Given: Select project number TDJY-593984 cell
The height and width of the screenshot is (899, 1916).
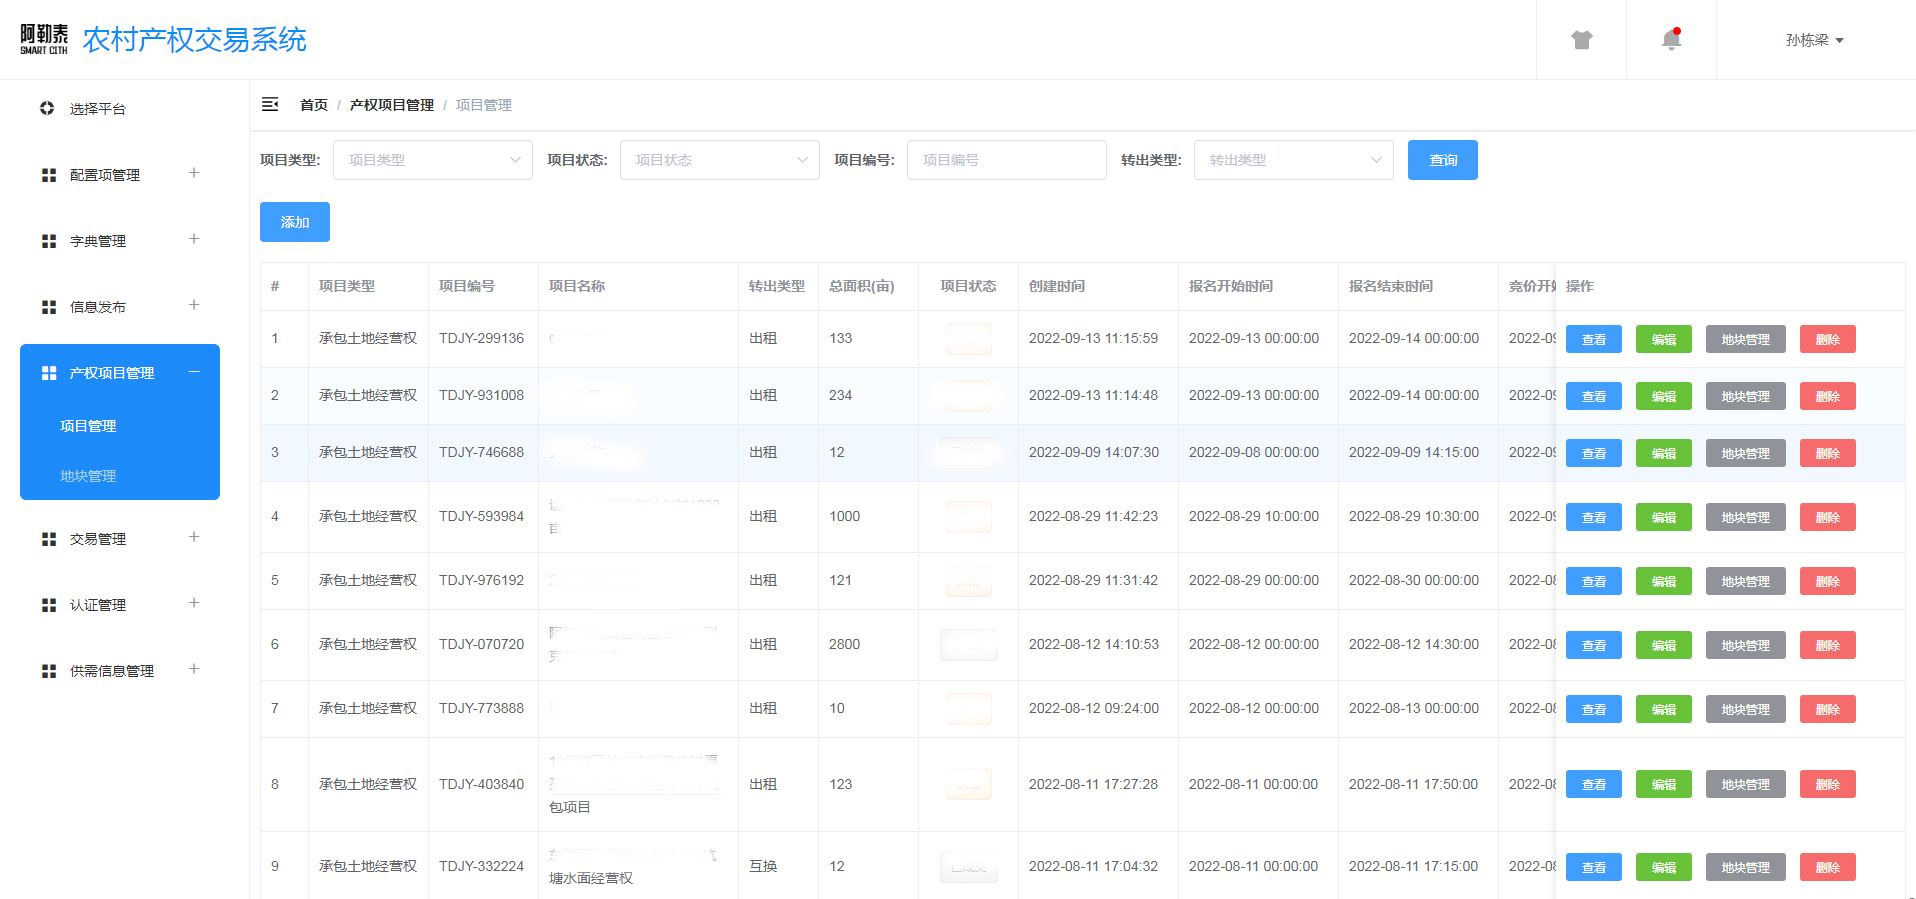Looking at the screenshot, I should coord(482,516).
